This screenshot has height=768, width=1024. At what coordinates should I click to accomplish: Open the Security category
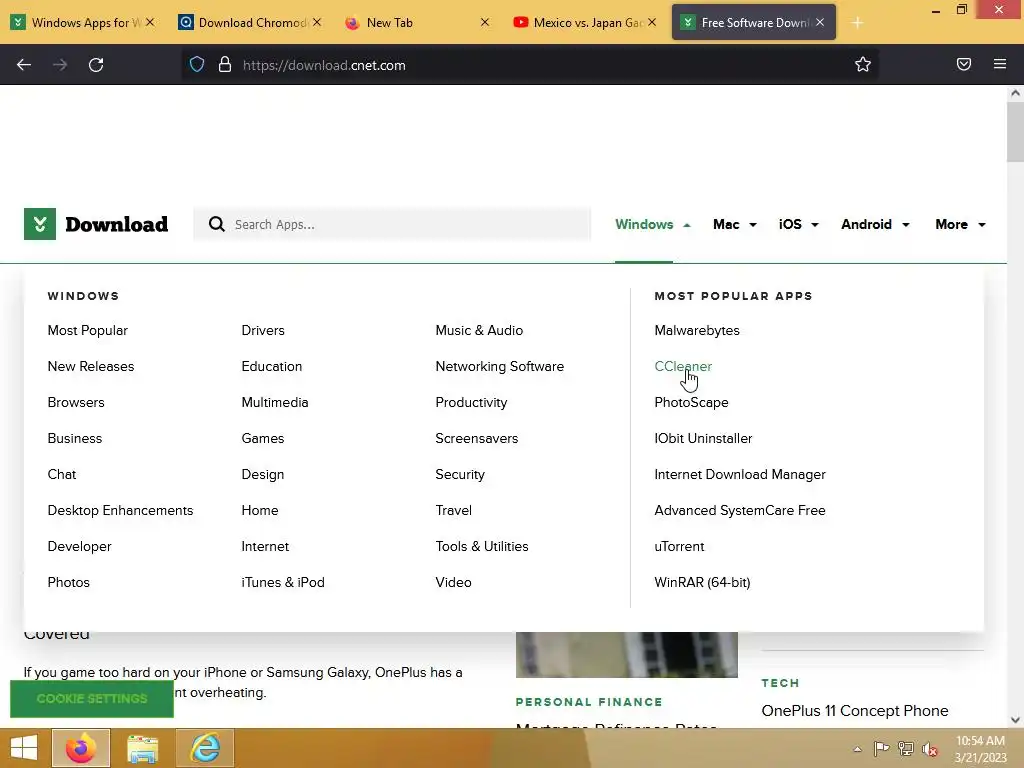460,474
